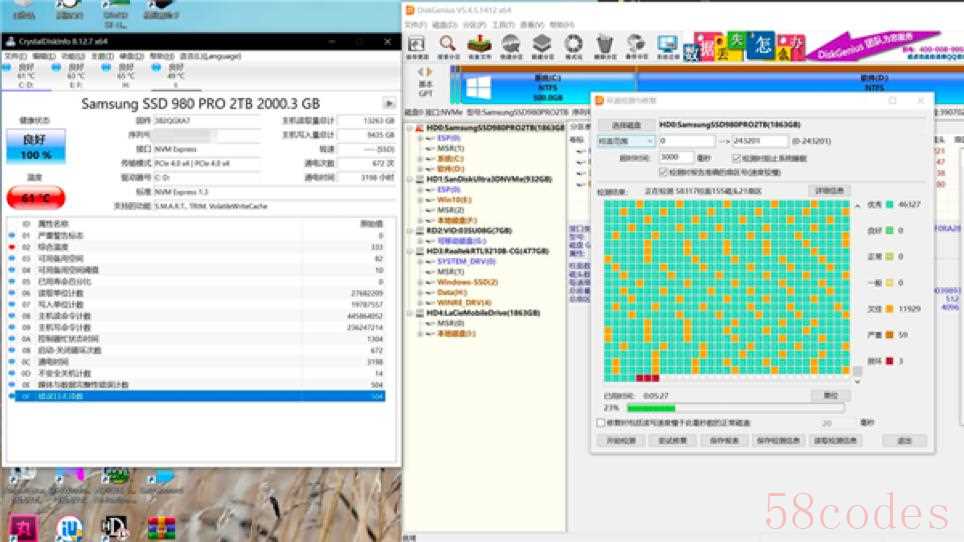This screenshot has height=542, width=964.
Task: Click the 复位 reset button
Action: [831, 395]
